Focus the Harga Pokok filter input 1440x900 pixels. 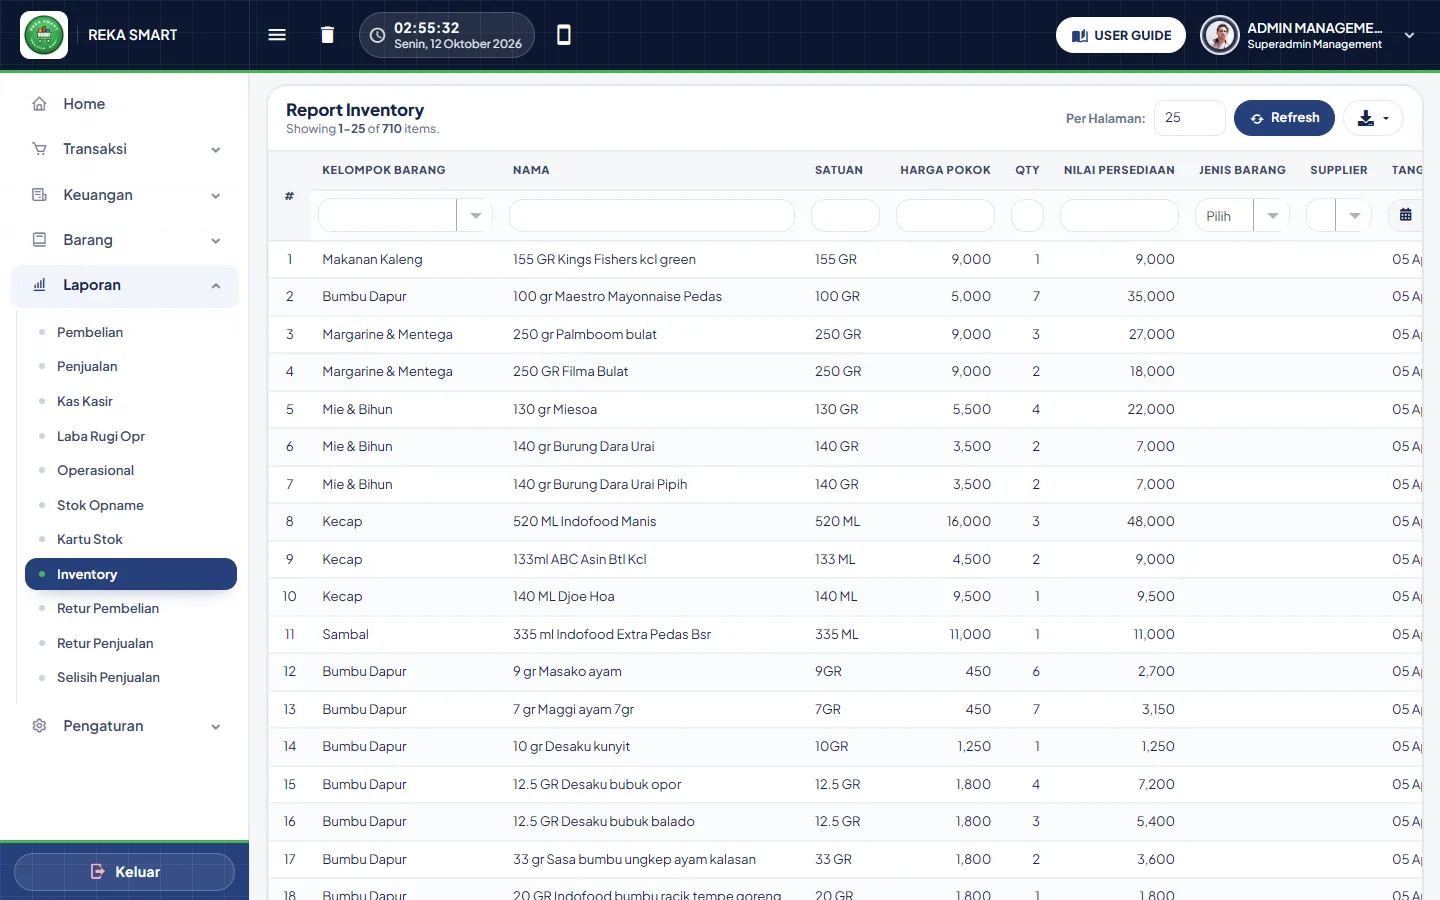click(945, 215)
